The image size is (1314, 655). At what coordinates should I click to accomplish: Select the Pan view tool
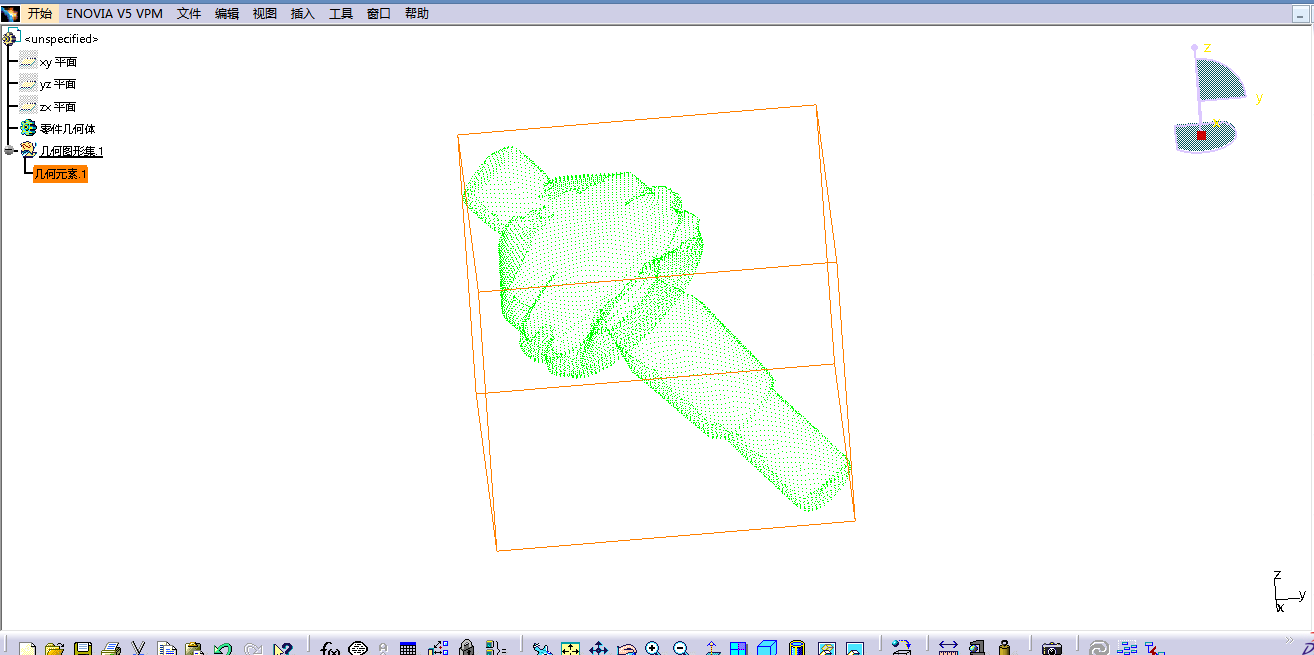click(598, 648)
